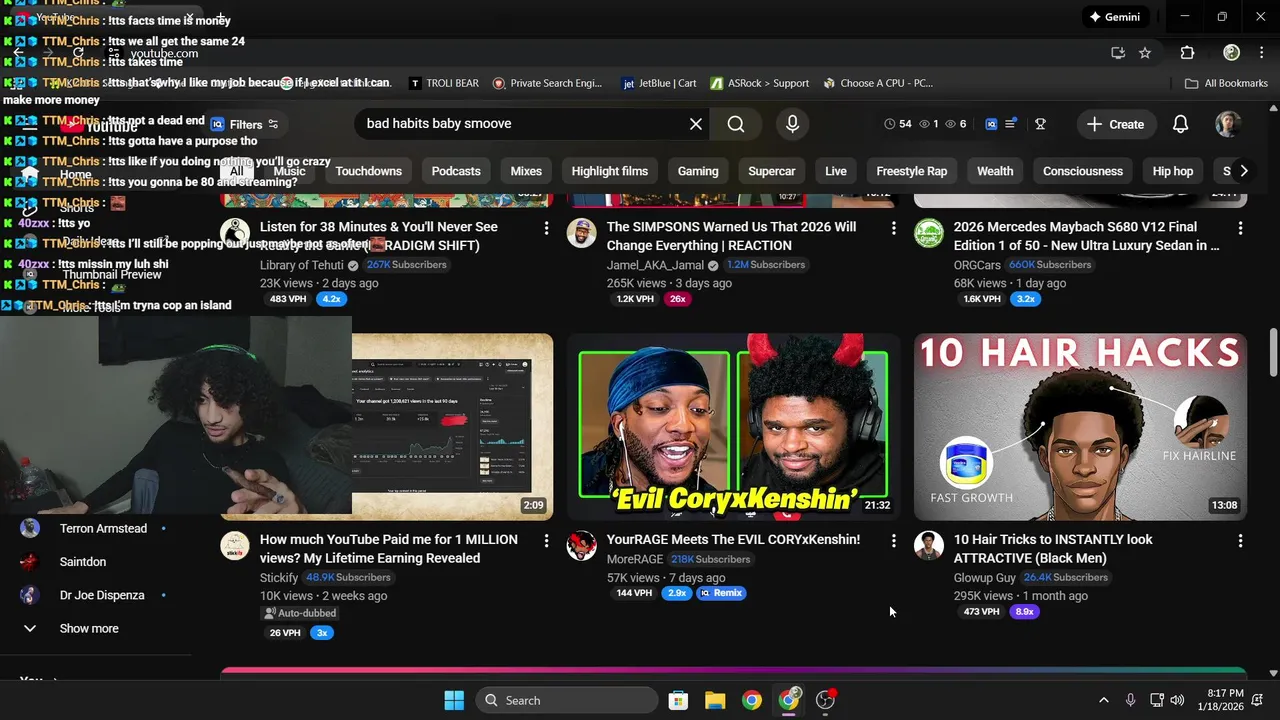The height and width of the screenshot is (720, 1280).
Task: Select the Highlight films chip
Action: (610, 171)
